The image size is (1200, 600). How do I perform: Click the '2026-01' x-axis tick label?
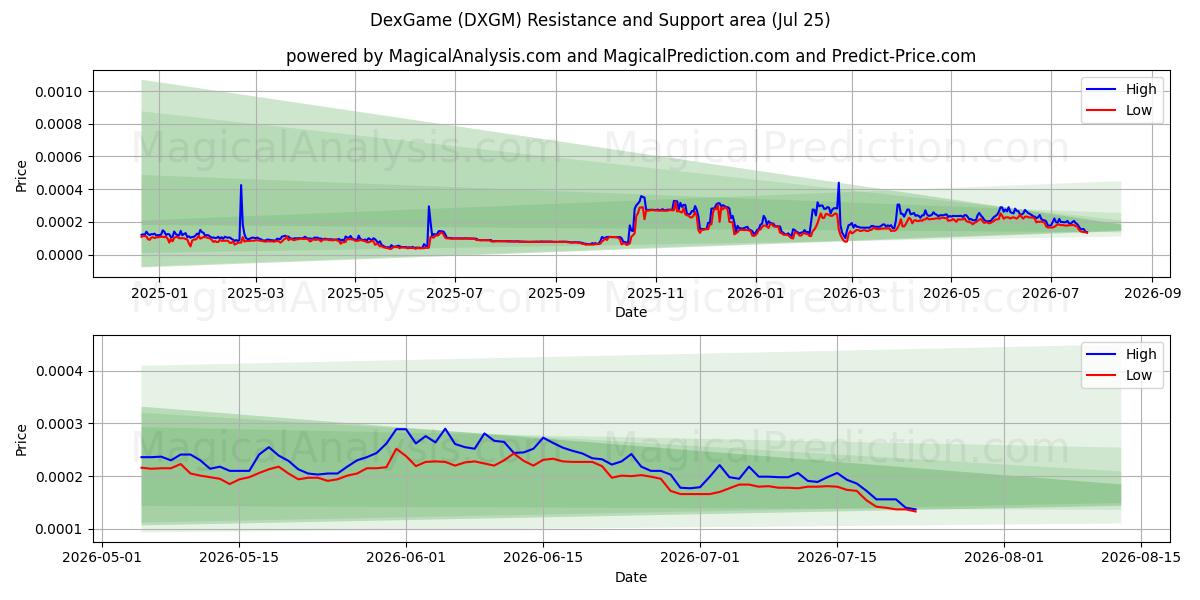(756, 294)
